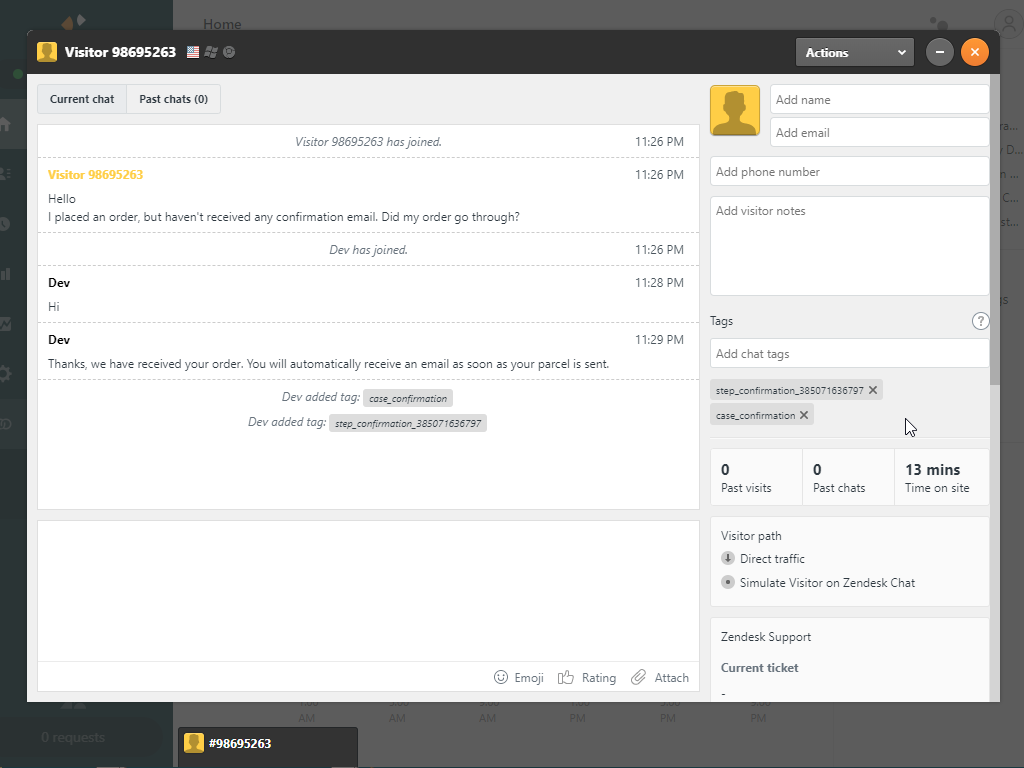Open the Emoji picker
The width and height of the screenshot is (1024, 768).
pos(519,677)
